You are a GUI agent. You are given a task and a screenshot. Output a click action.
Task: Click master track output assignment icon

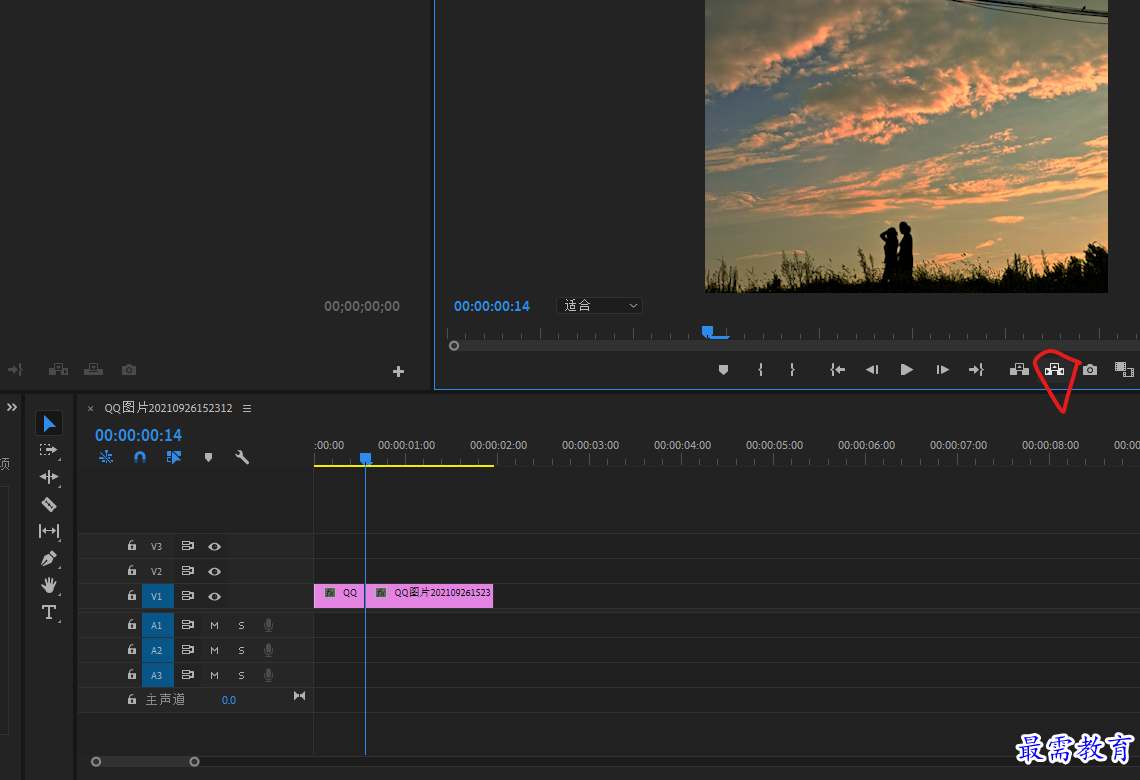pyautogui.click(x=299, y=696)
